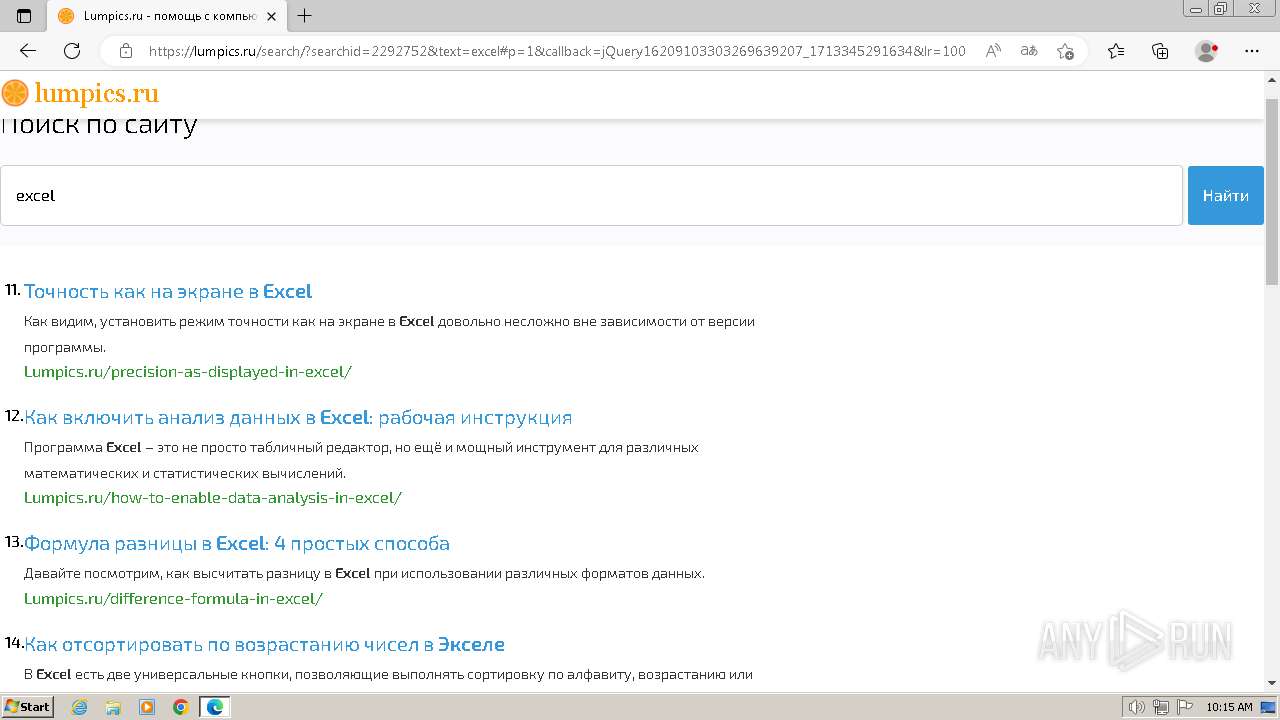The image size is (1280, 720).
Task: View site information lock icon
Action: tap(126, 51)
